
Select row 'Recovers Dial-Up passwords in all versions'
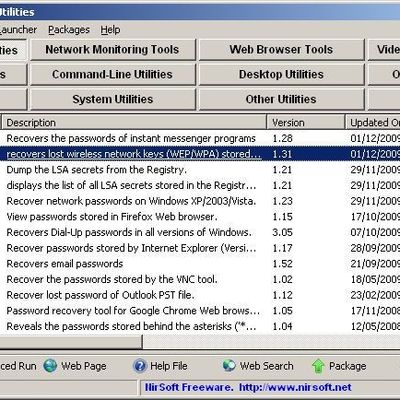200,232
